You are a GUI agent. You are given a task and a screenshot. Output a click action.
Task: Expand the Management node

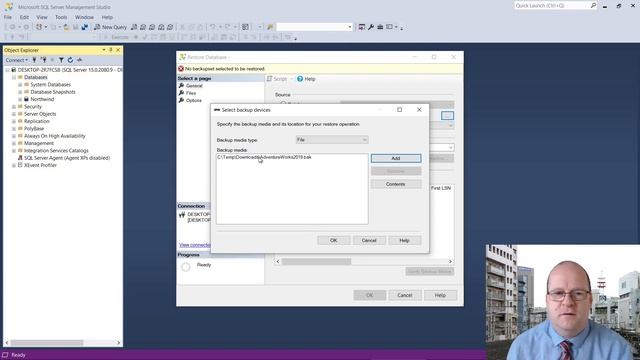14,143
